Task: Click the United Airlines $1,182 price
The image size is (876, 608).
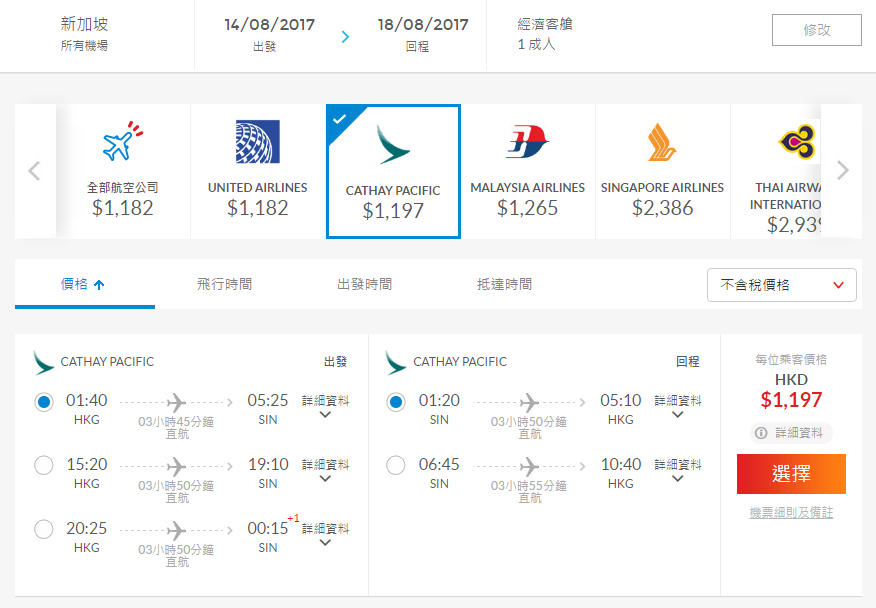Action: click(258, 208)
